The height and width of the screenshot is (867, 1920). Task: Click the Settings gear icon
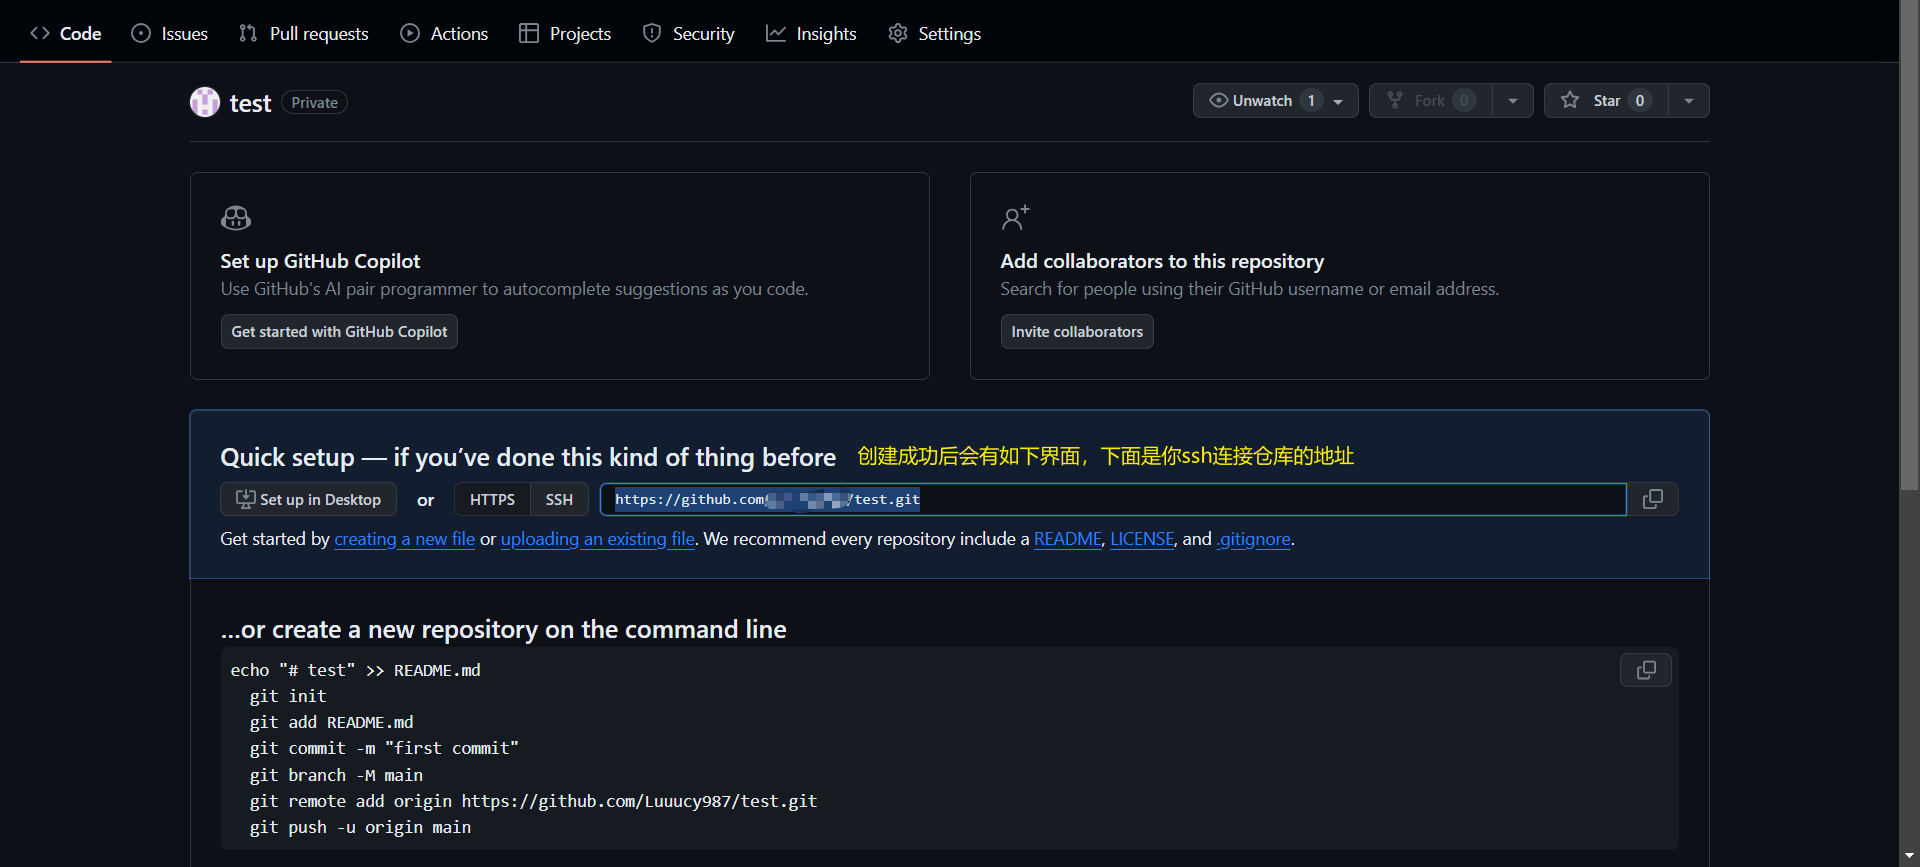click(x=898, y=33)
